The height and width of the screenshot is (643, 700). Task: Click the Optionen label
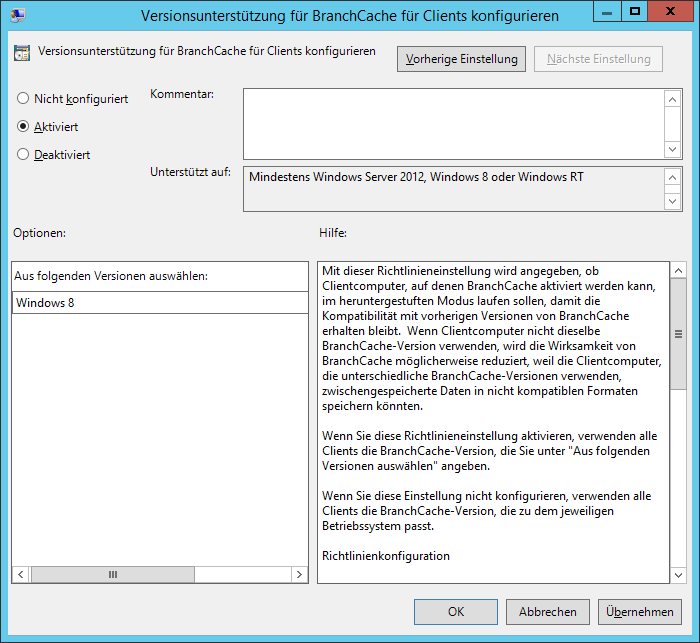39,233
